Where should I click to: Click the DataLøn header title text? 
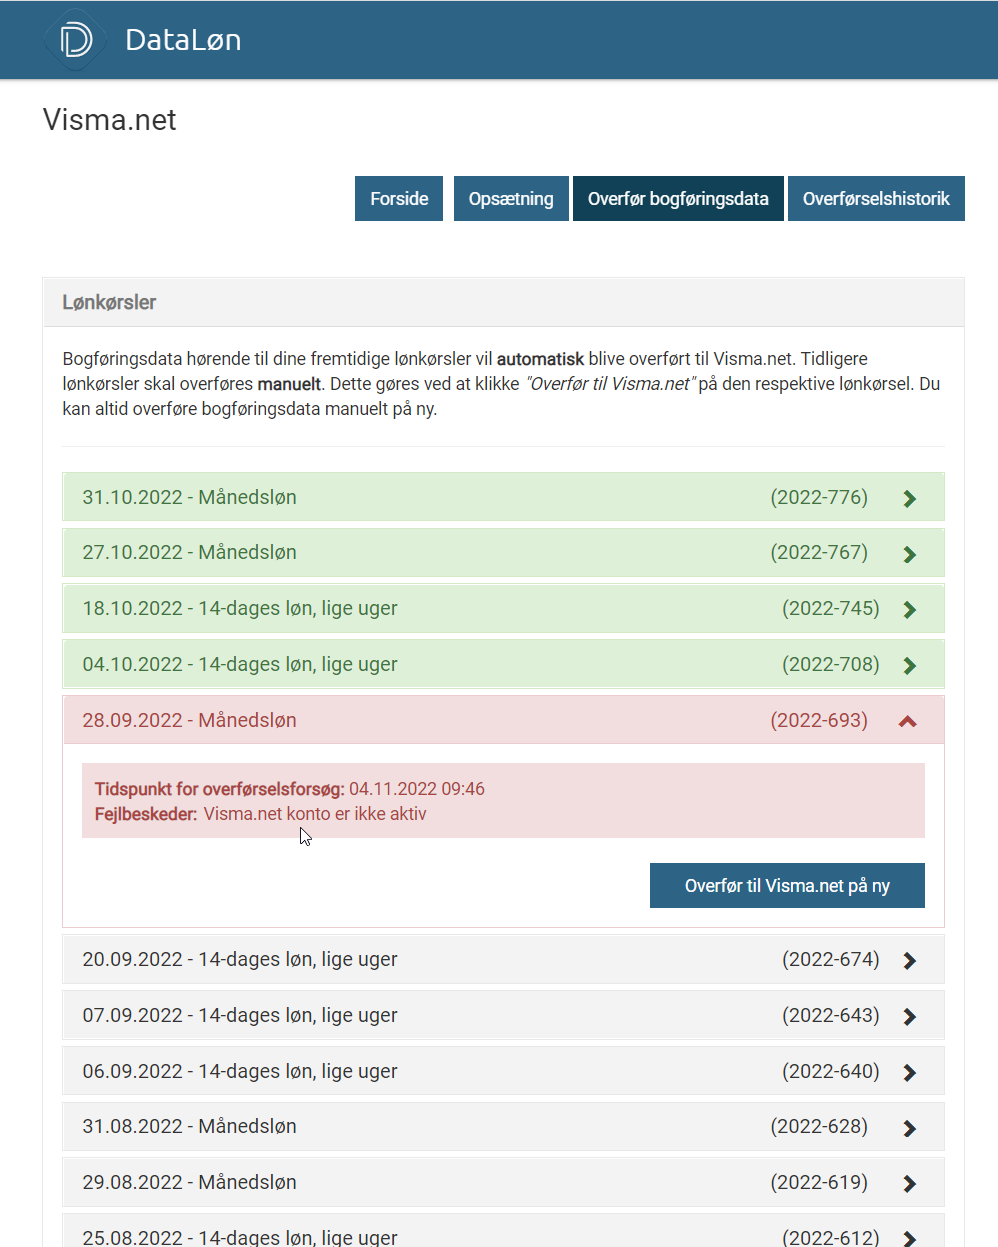click(x=183, y=40)
